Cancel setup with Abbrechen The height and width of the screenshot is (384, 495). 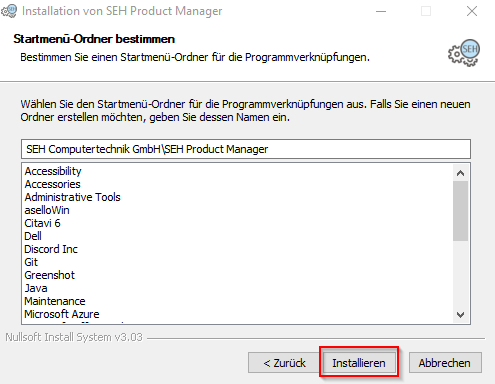[x=445, y=363]
